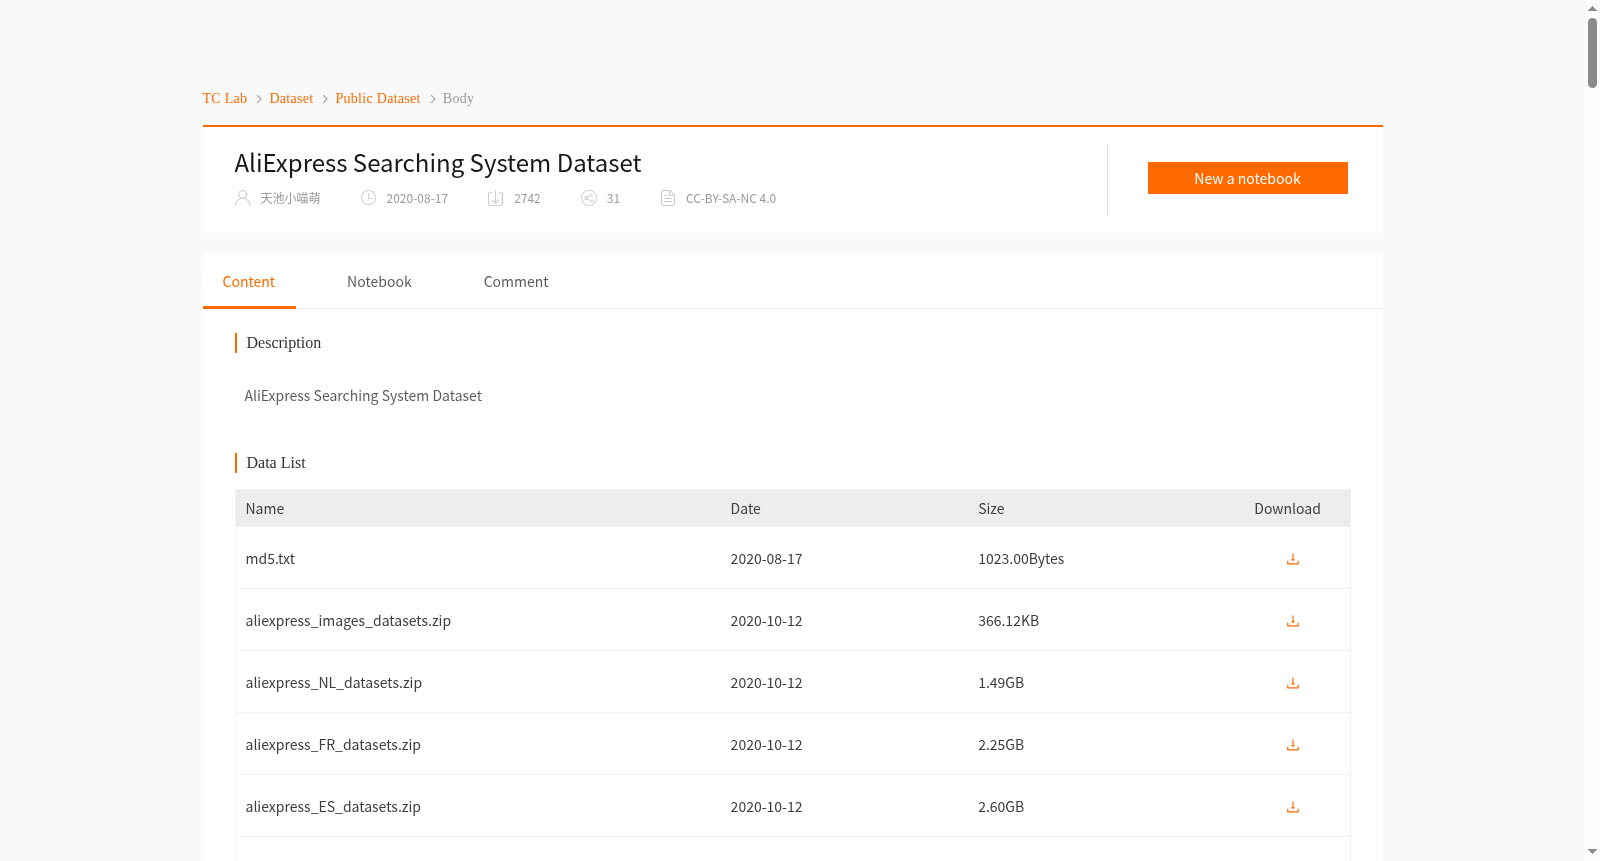Create a new notebook
This screenshot has width=1600, height=861.
[x=1248, y=178]
